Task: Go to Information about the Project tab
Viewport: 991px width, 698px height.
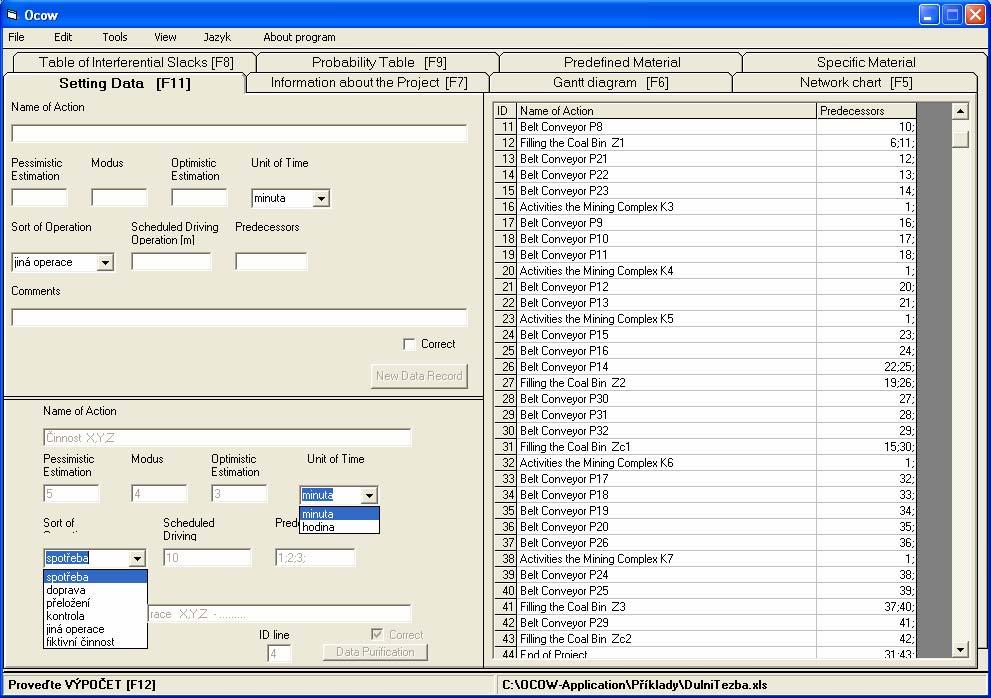Action: tap(368, 83)
